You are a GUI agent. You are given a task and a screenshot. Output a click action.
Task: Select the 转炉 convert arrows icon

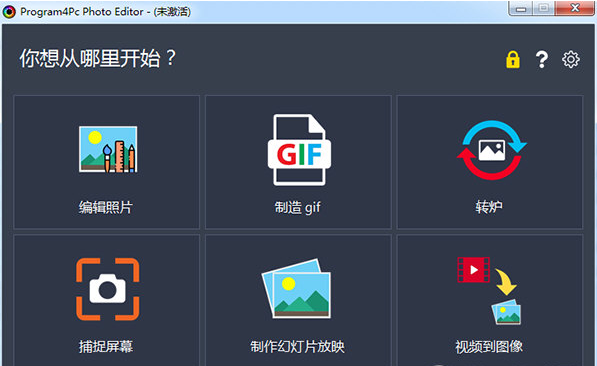492,150
